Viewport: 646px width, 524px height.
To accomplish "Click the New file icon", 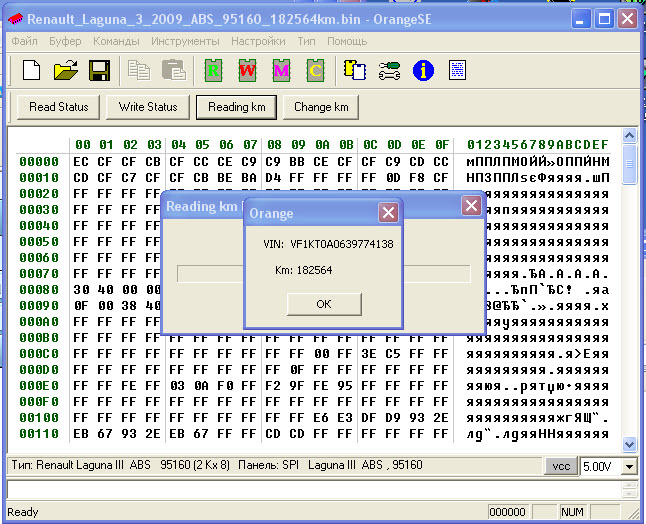I will click(x=31, y=70).
